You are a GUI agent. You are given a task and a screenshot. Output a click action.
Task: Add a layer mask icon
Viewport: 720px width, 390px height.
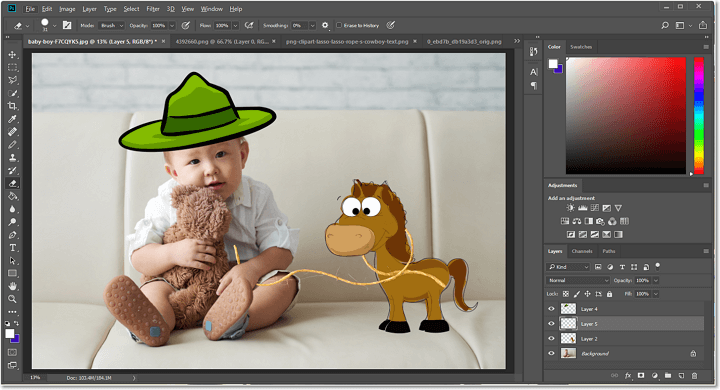tap(641, 376)
